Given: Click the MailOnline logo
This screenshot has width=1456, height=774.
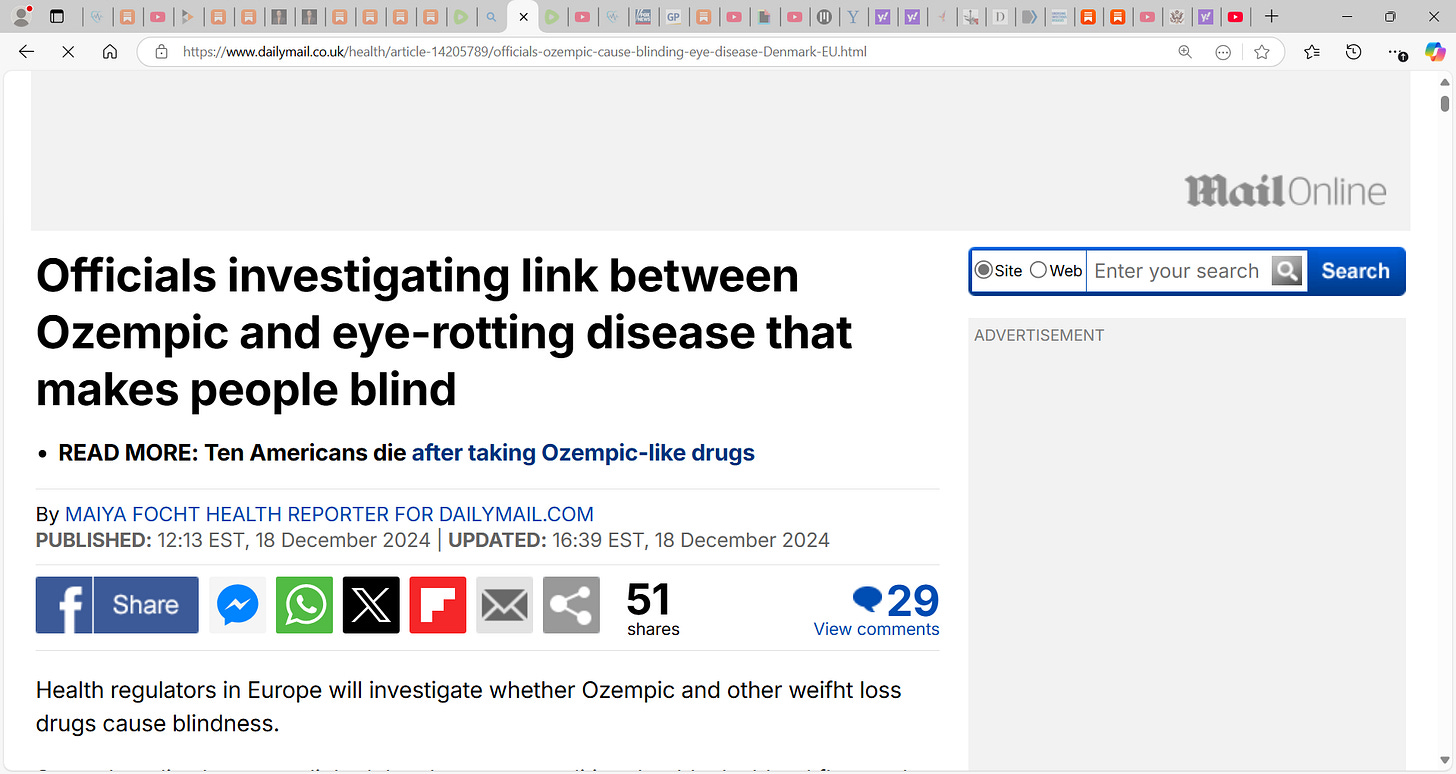Looking at the screenshot, I should pos(1286,190).
